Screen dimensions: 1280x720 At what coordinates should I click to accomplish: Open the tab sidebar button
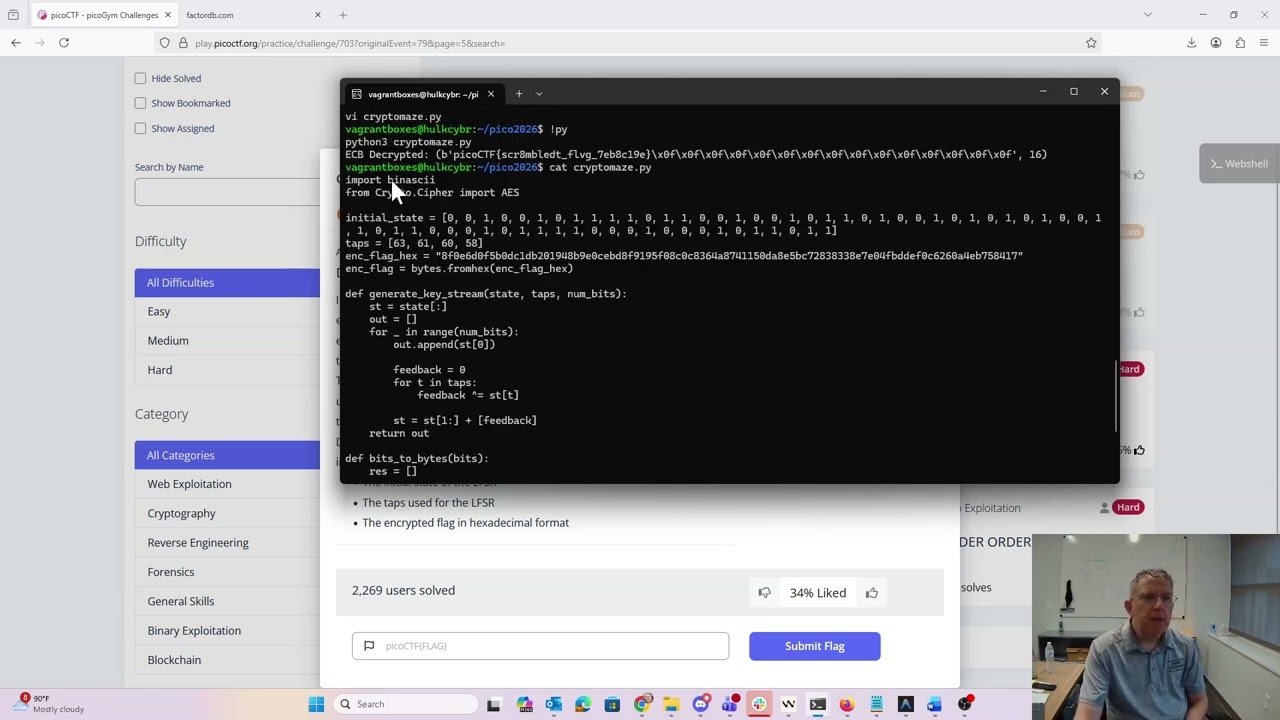coord(13,15)
